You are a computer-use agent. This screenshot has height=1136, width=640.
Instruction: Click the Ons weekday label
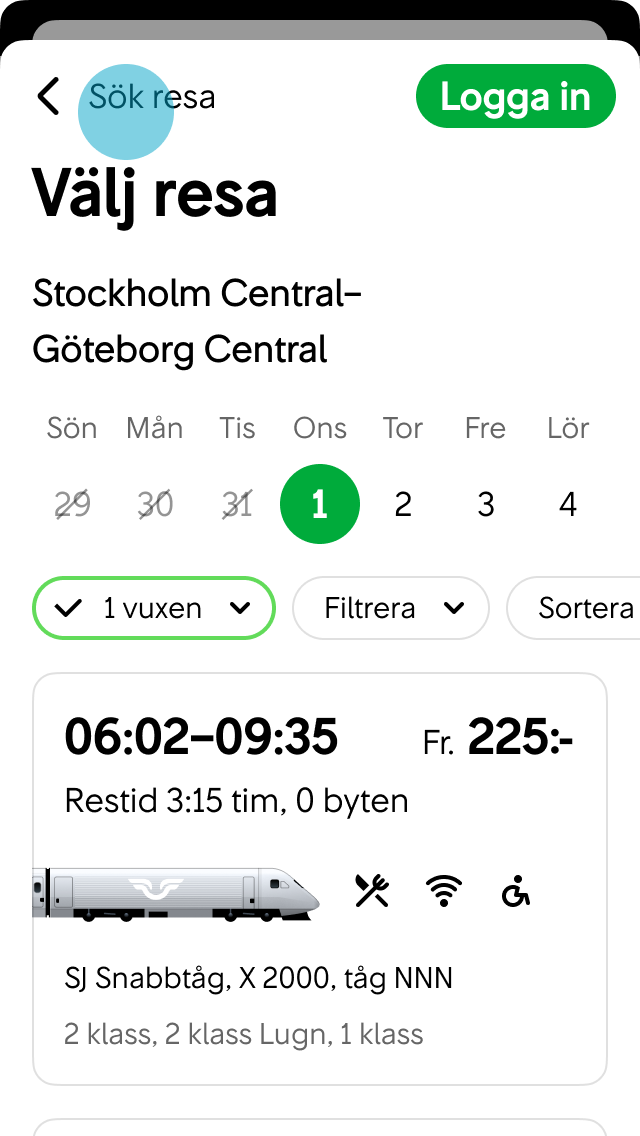(319, 428)
